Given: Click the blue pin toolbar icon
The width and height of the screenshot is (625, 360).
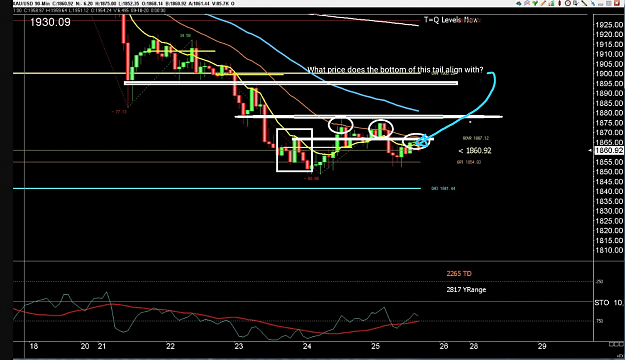Looking at the screenshot, I should pos(593,4).
